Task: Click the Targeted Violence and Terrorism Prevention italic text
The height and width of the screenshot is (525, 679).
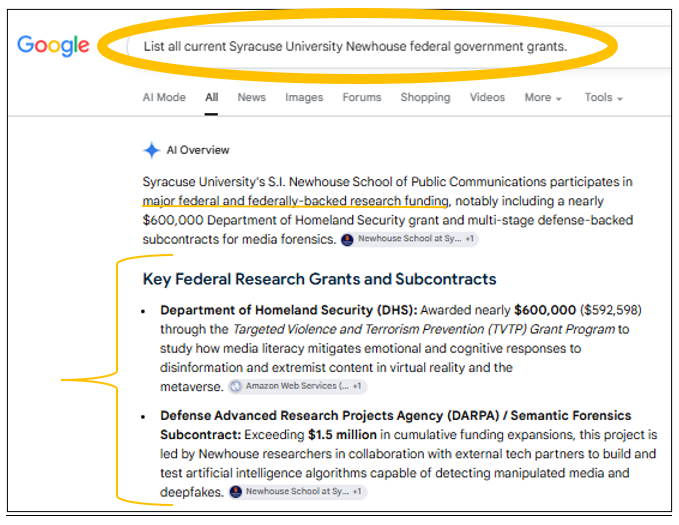Action: pos(424,330)
